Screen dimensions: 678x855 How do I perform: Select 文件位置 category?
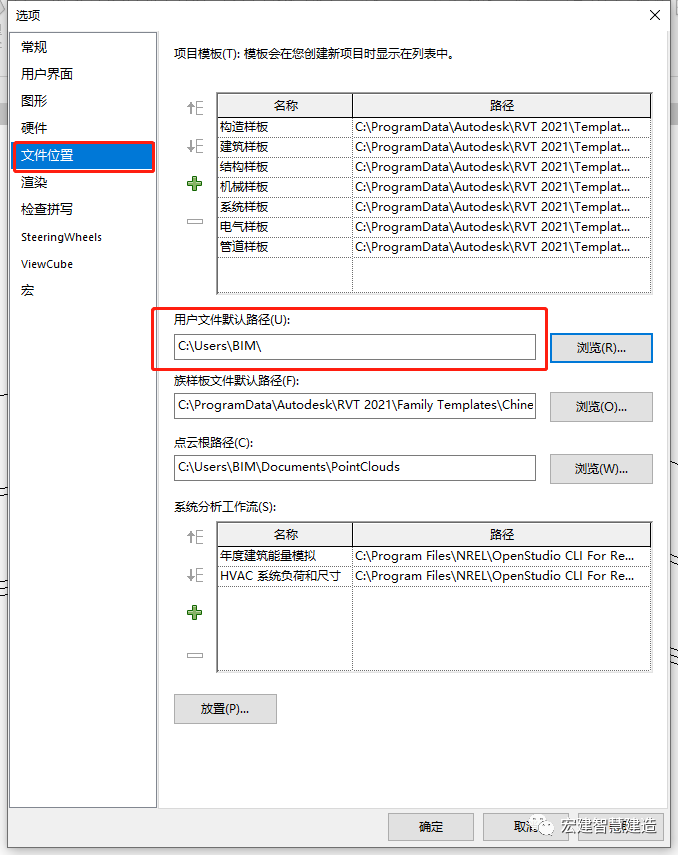click(83, 156)
